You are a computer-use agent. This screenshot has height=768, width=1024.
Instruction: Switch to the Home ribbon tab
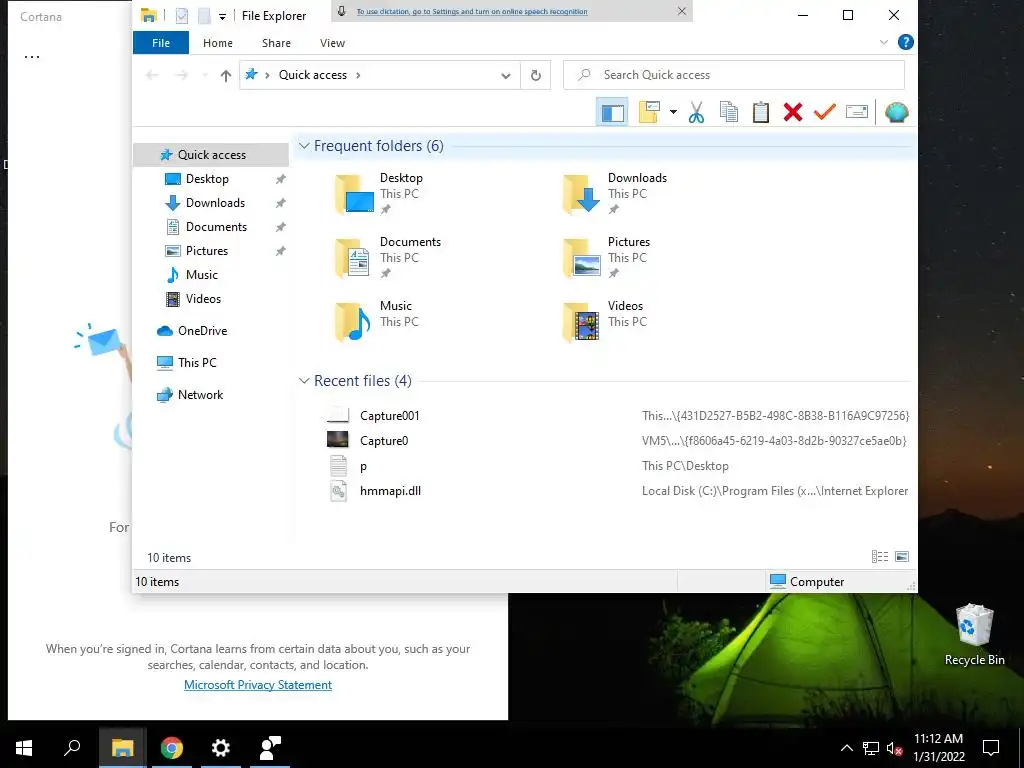217,43
